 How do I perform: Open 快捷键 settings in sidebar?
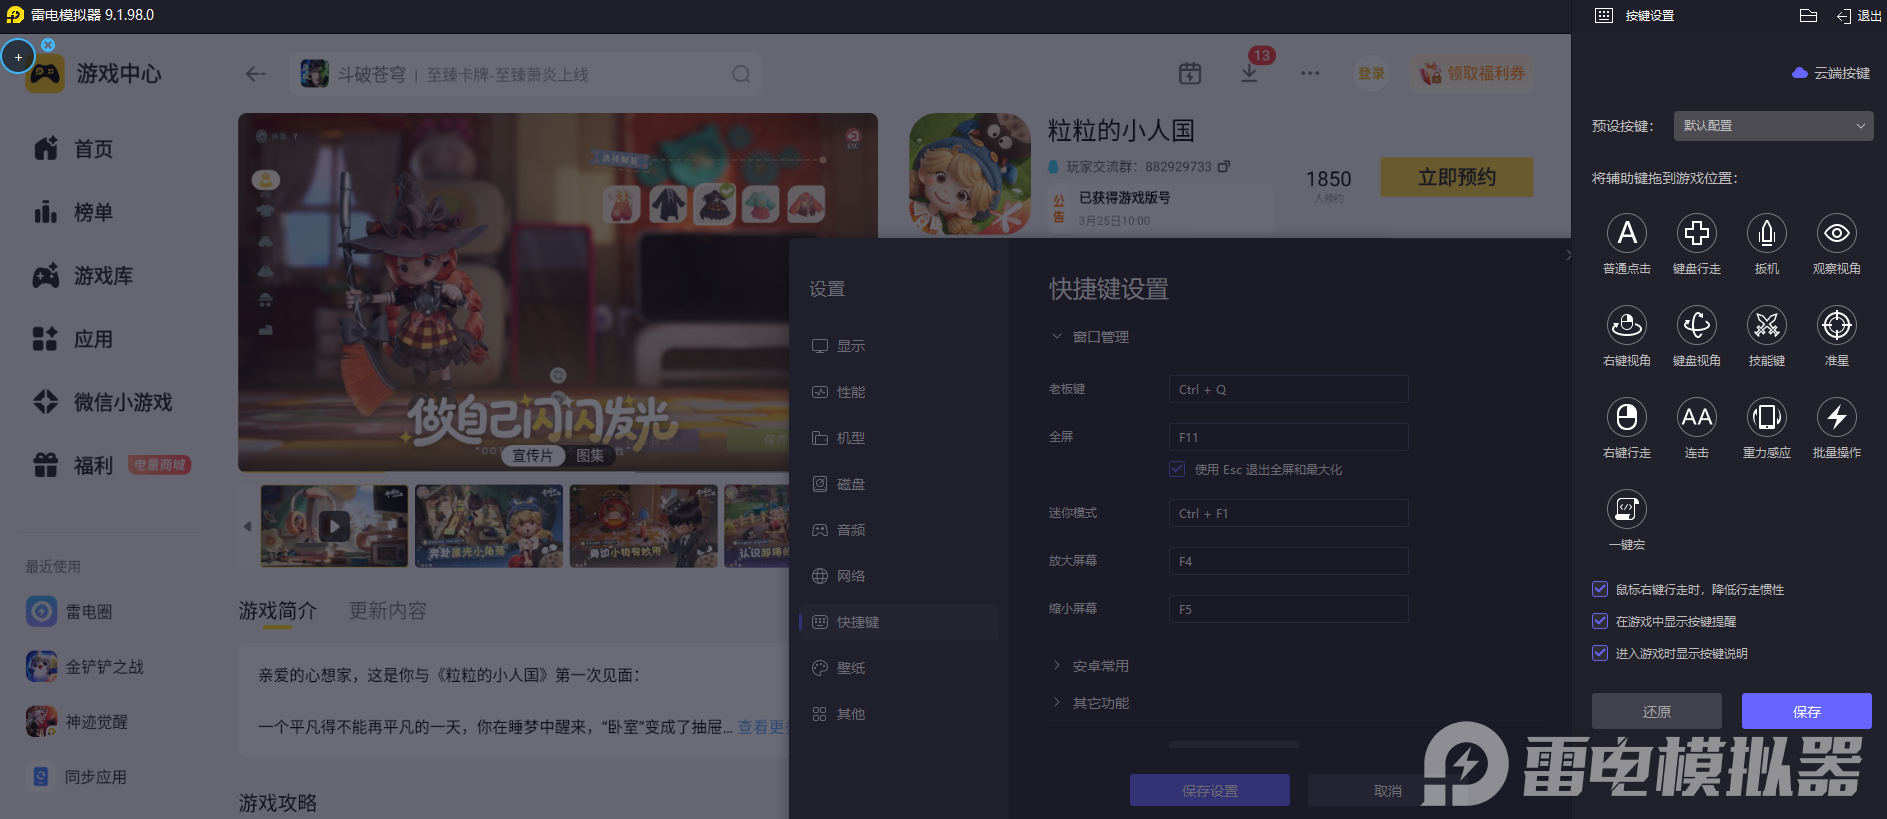click(857, 622)
